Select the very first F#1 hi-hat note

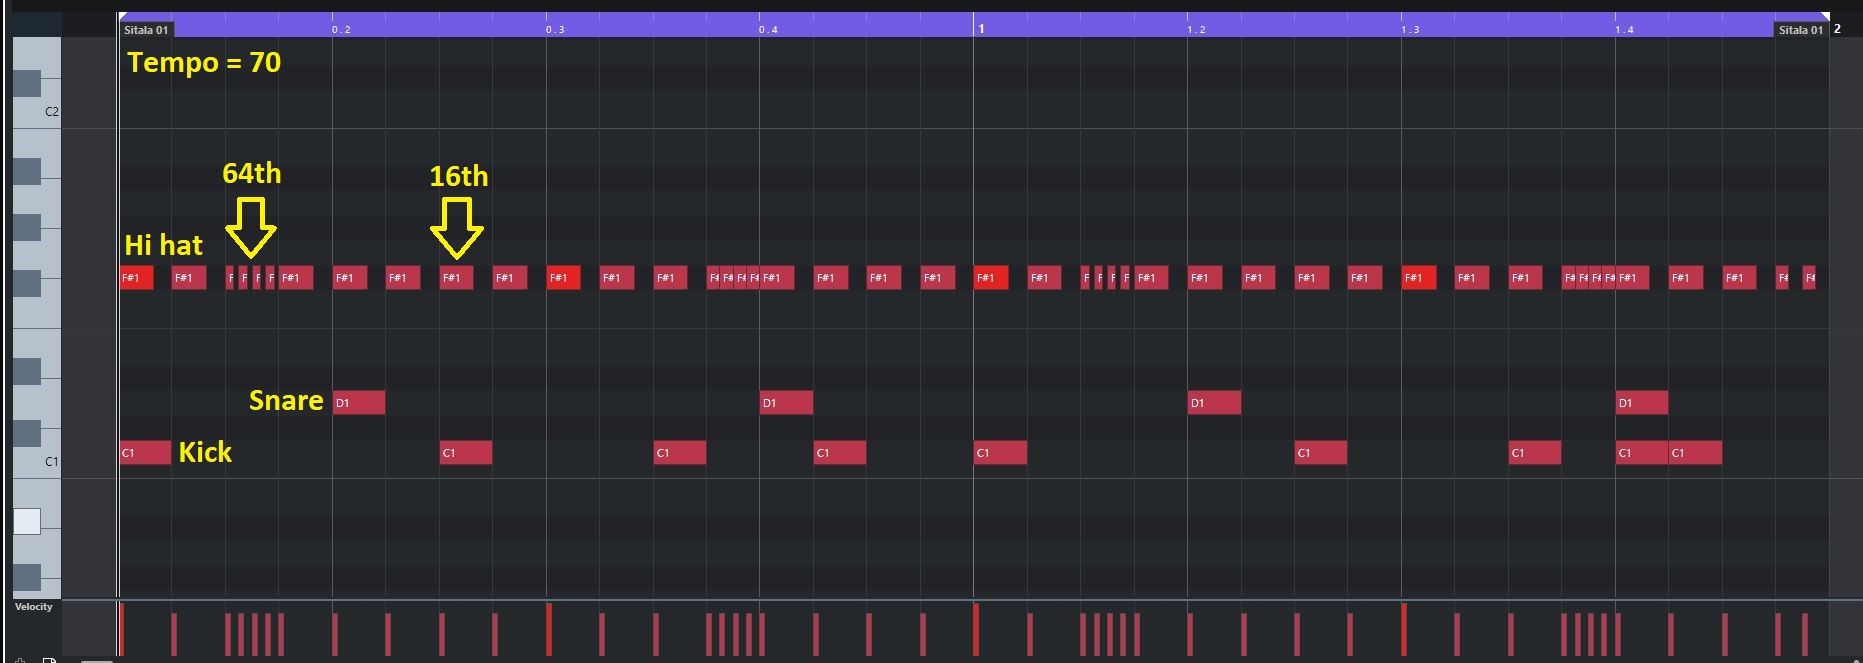click(x=136, y=278)
